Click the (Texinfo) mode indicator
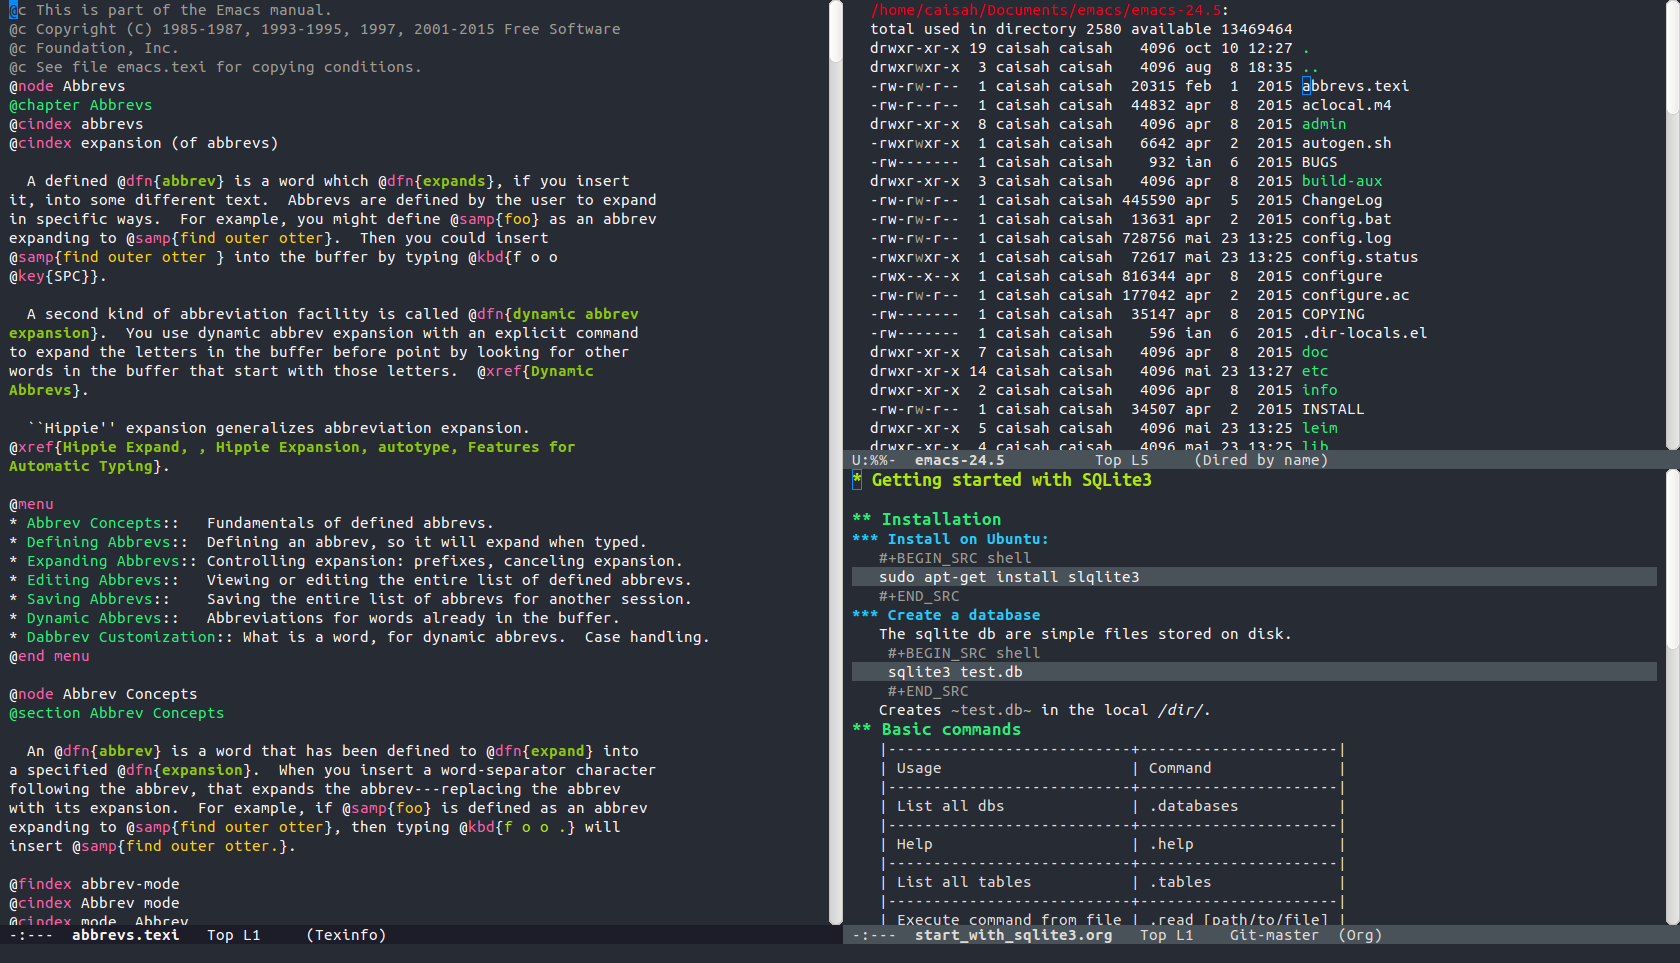Screen dimensions: 1680x963 tap(346, 935)
